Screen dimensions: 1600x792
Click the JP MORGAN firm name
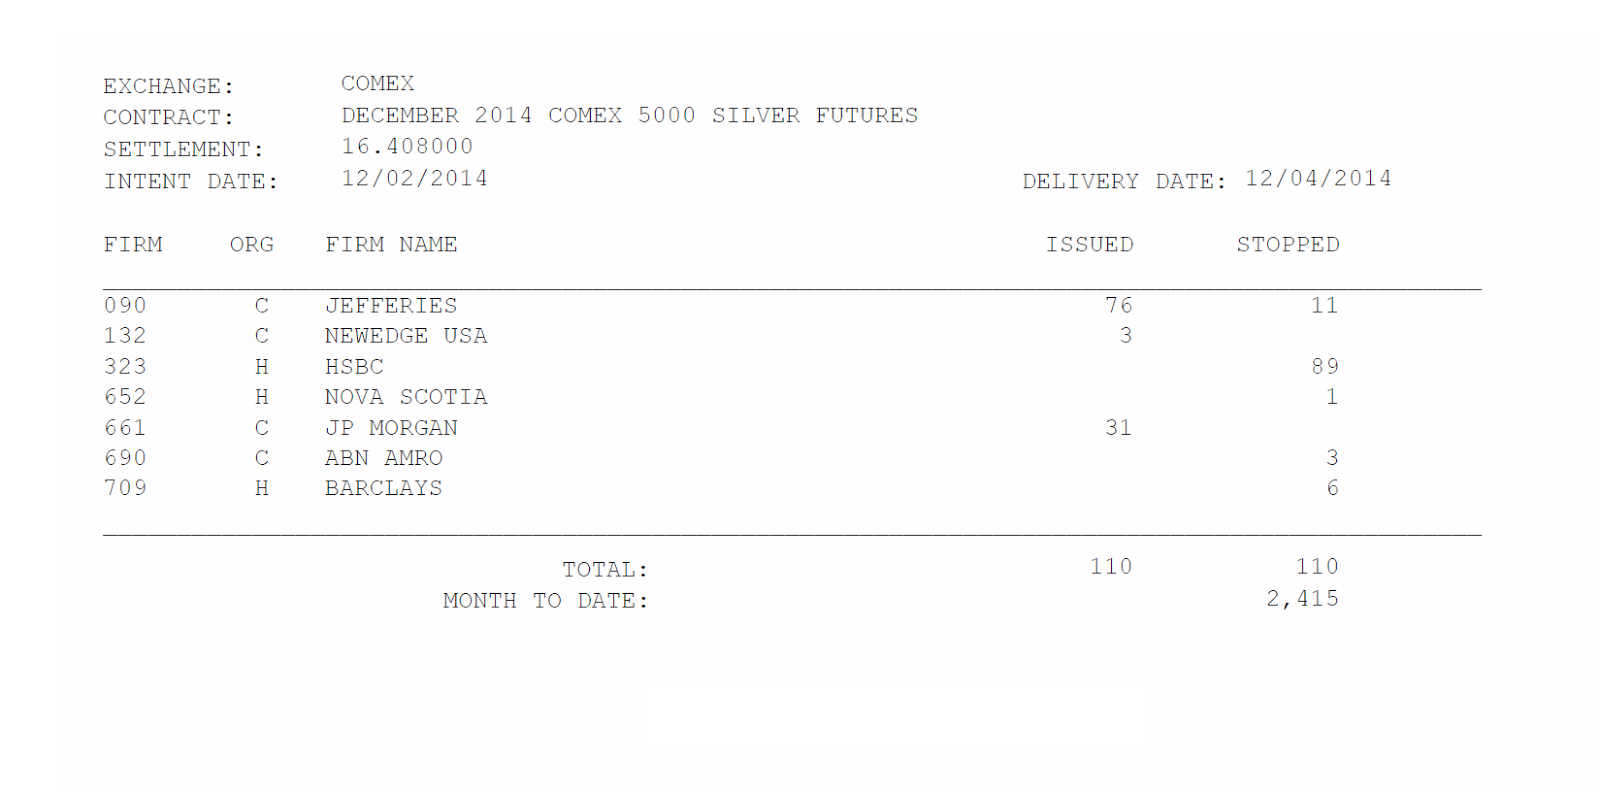coord(391,428)
